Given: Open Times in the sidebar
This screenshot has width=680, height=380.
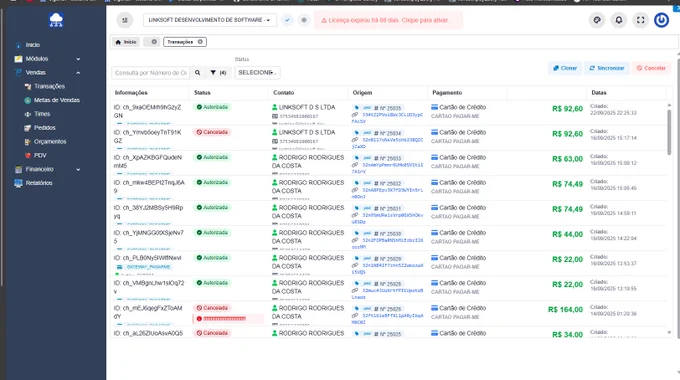Looking at the screenshot, I should pos(42,114).
